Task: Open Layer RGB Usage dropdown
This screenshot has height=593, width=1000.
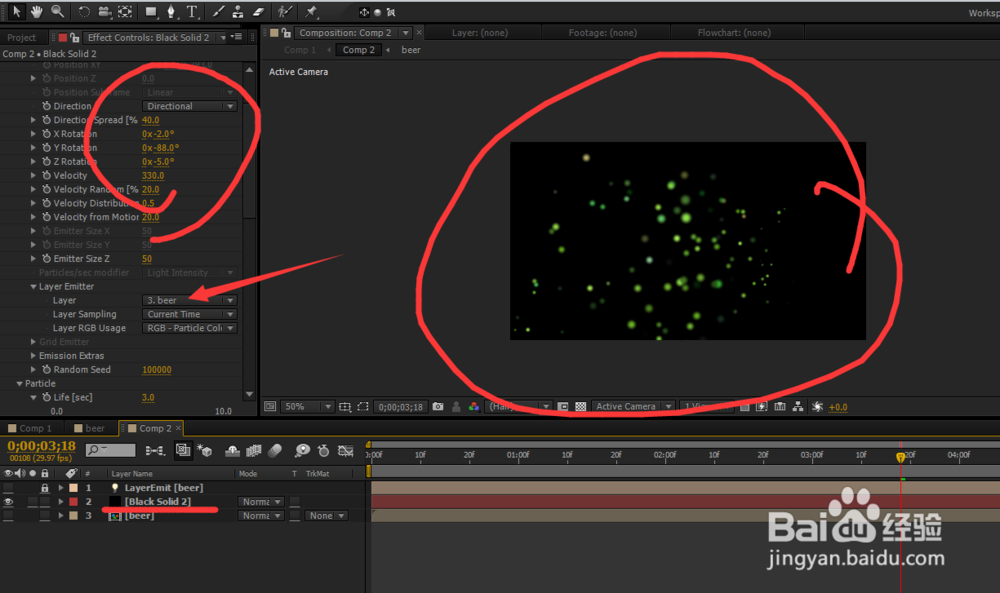Action: [x=189, y=328]
